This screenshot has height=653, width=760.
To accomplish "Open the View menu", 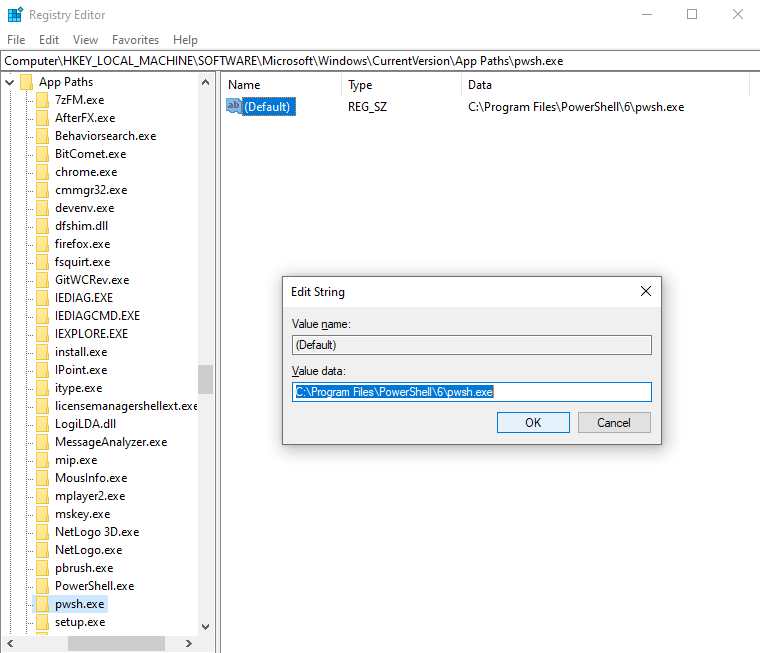I will tap(85, 40).
